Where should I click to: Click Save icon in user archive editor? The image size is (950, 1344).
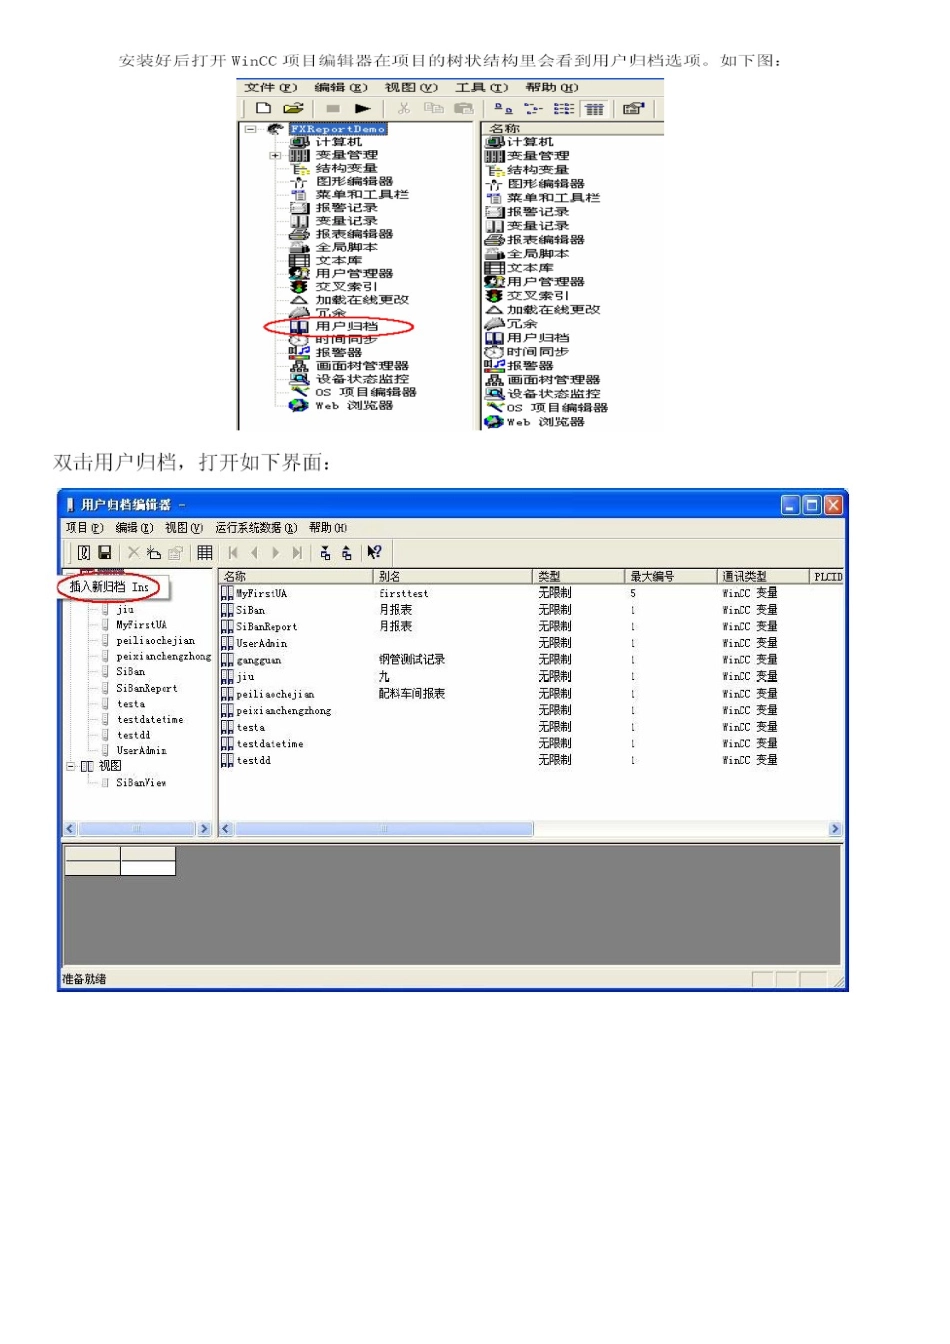click(104, 552)
